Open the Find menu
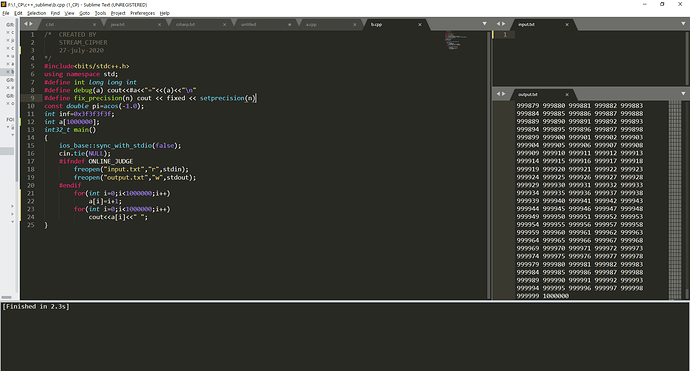690x371 pixels. pos(55,13)
